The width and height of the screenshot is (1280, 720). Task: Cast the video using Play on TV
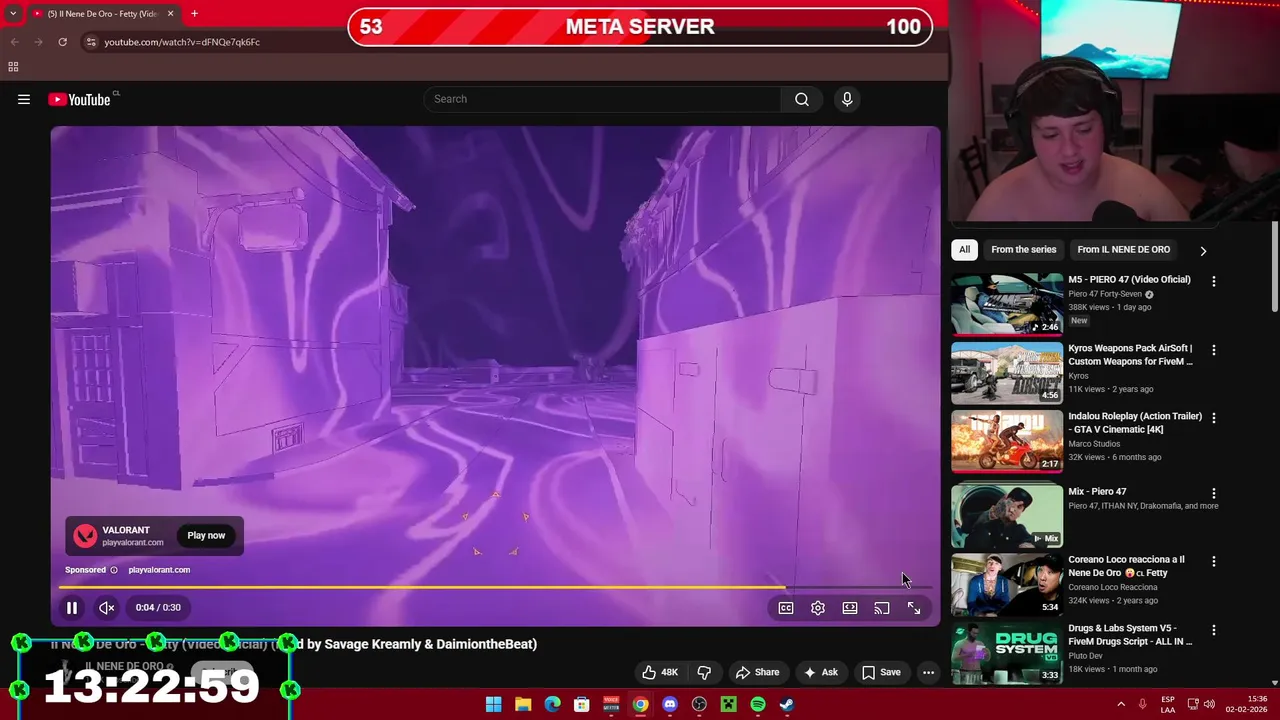coord(882,608)
